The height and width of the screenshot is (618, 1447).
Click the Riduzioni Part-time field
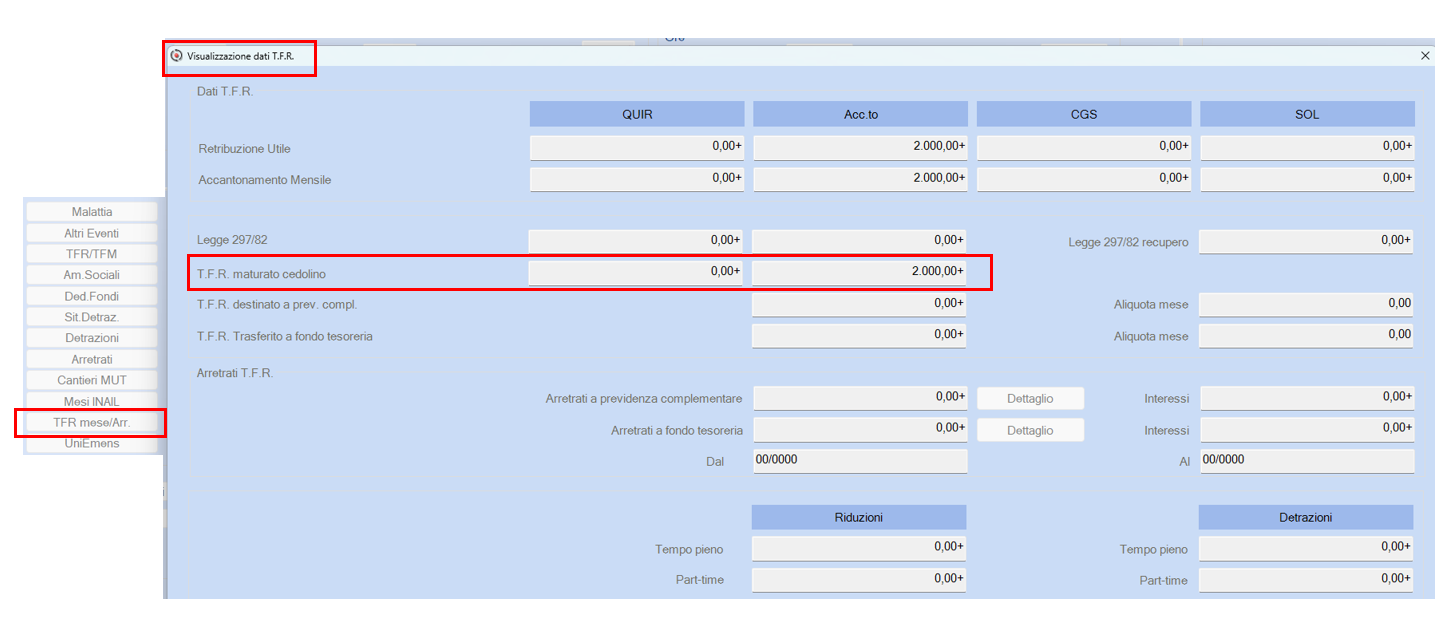(860, 579)
